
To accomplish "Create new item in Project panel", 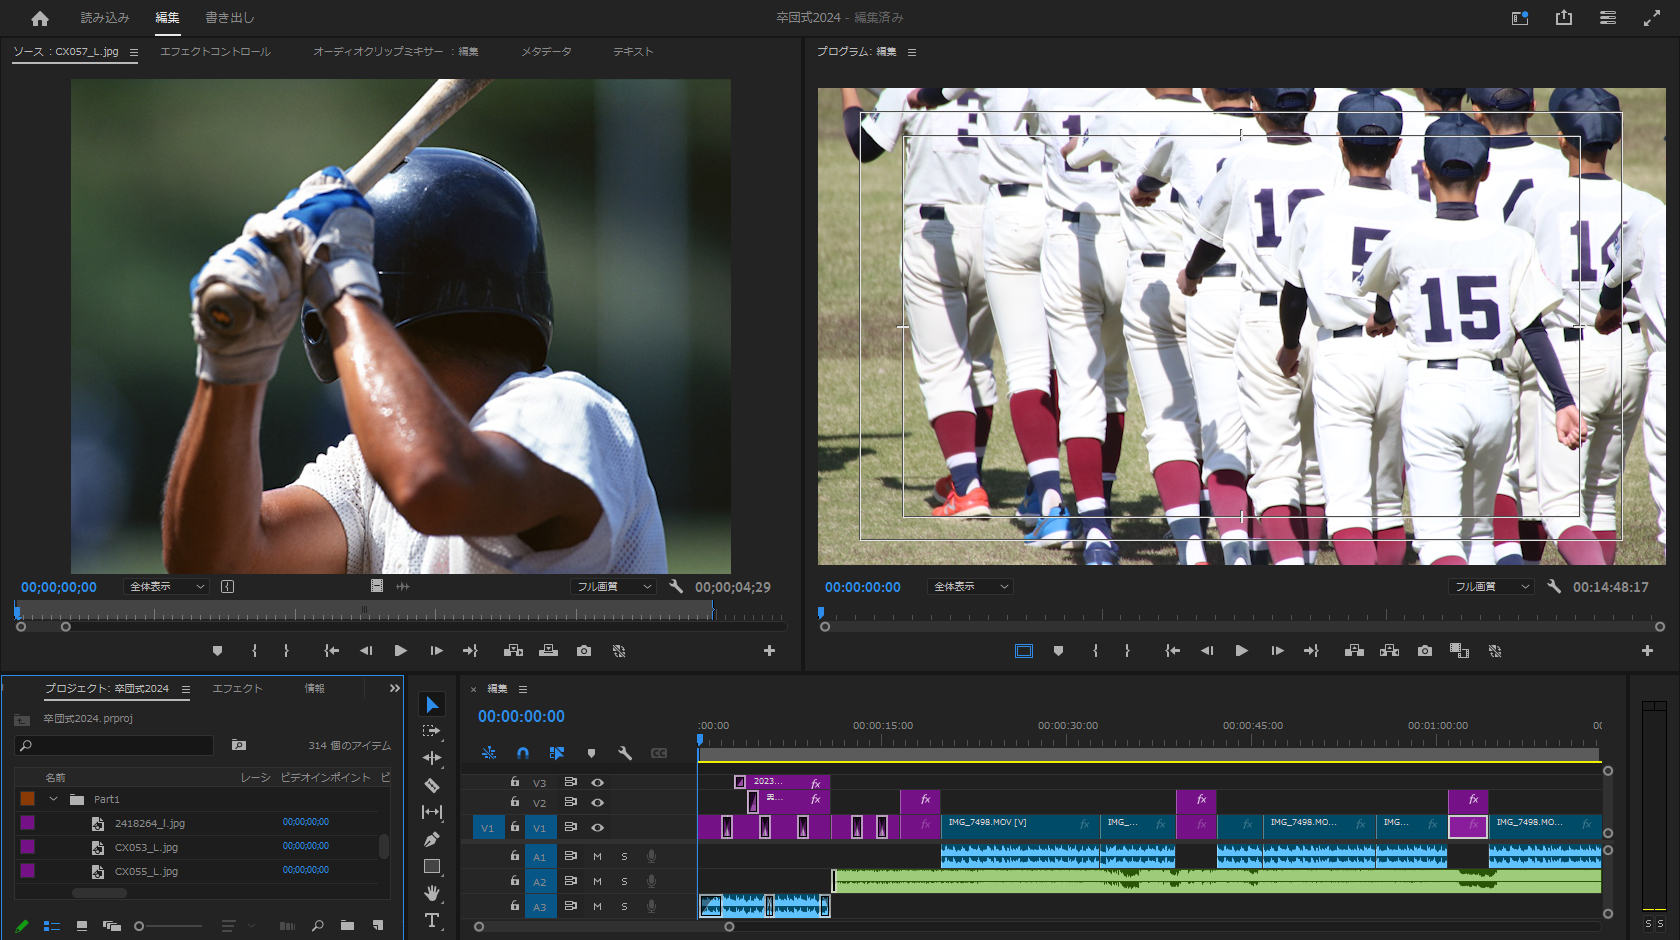I will click(378, 926).
